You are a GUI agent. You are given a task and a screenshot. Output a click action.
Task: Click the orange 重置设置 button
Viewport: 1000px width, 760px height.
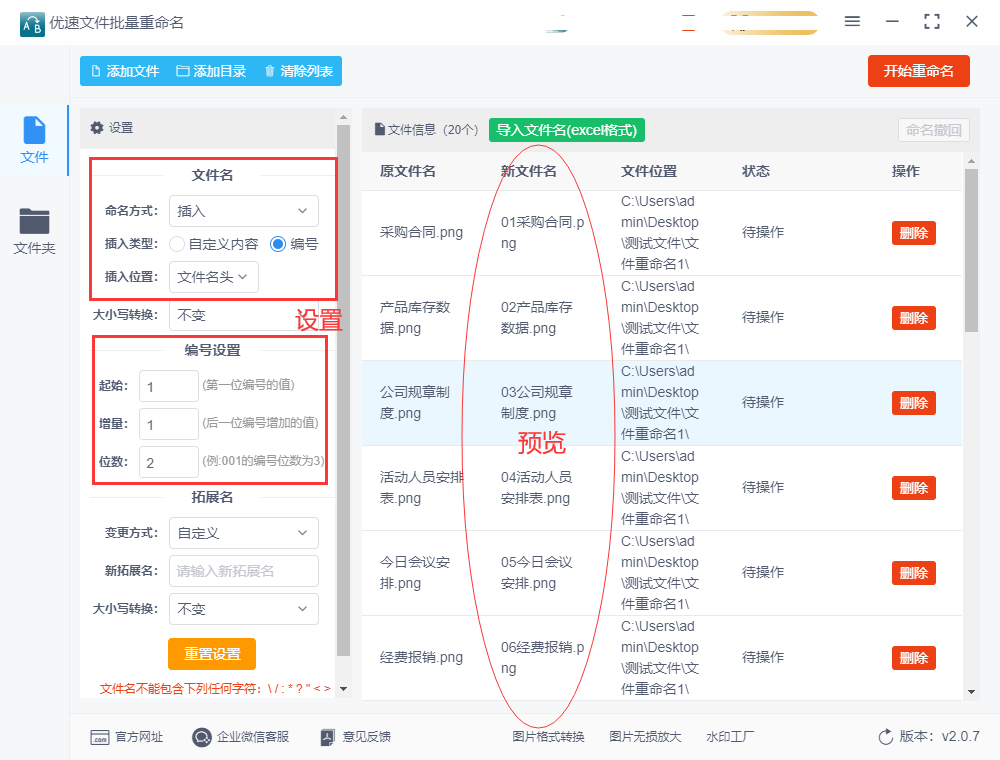click(x=212, y=654)
